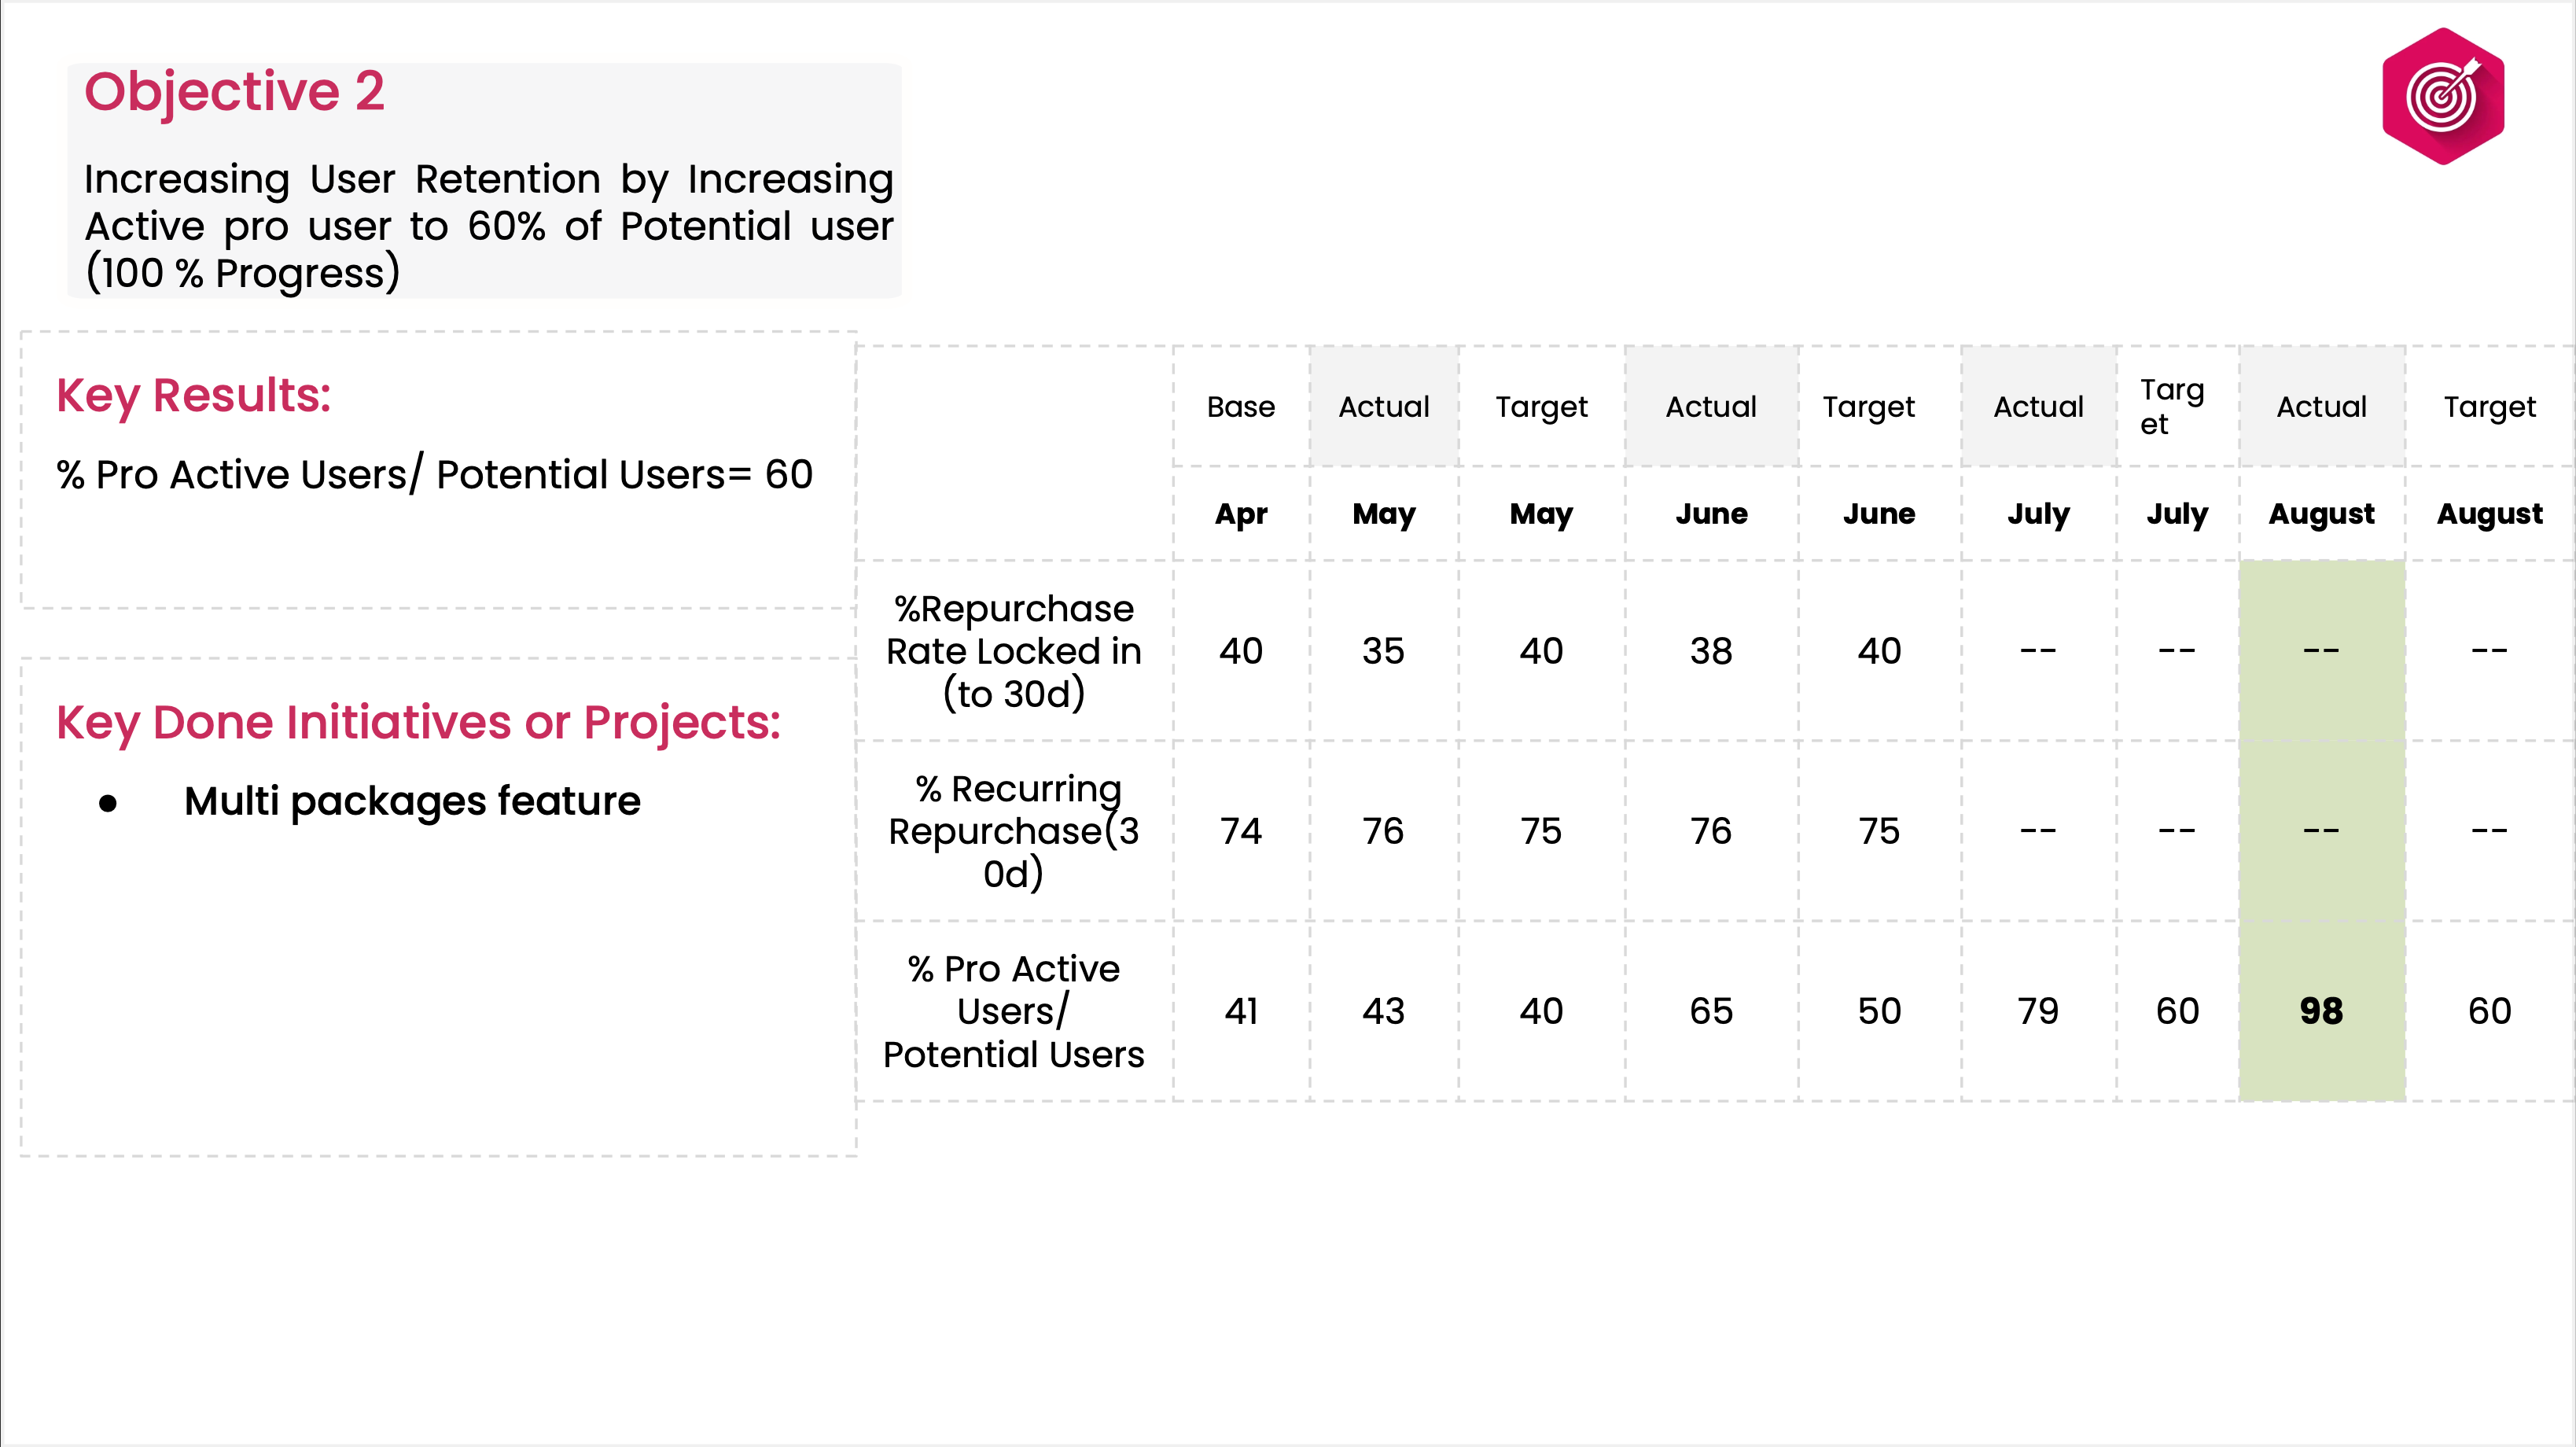
Task: Click the highlighted 98 value cell
Action: click(2321, 1011)
